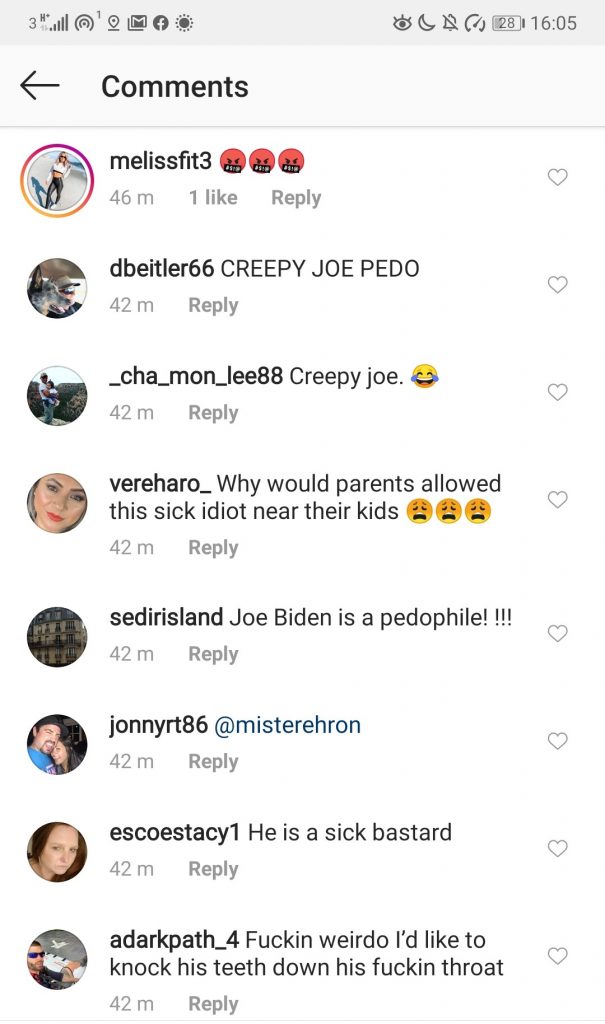
Task: Open the sedirisland username profile
Action: [166, 617]
